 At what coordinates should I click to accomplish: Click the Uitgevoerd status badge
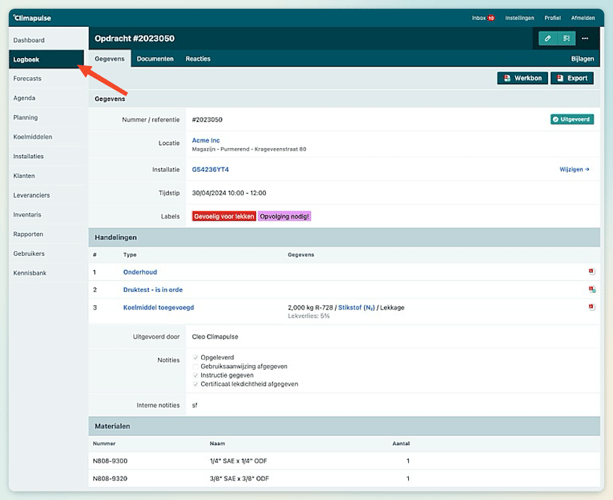coord(571,119)
